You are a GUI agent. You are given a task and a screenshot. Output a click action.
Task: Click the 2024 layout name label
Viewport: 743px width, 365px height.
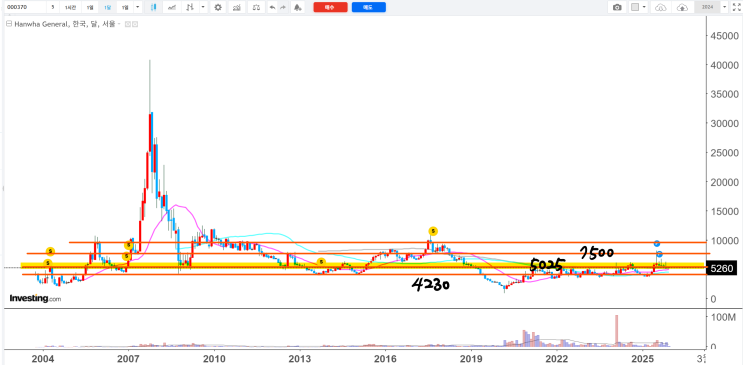pos(707,7)
